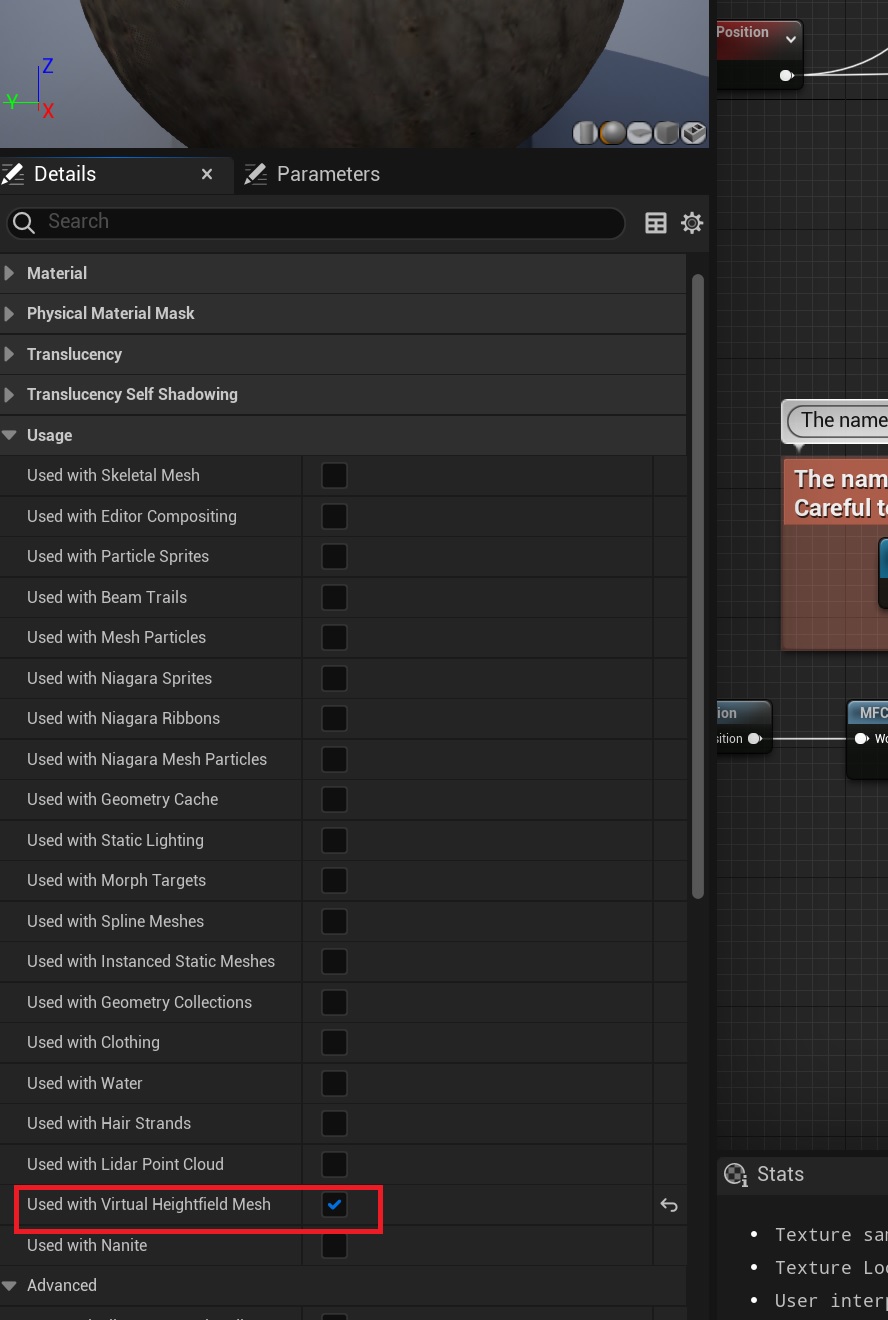Reset Virtual Heightfield Mesh to default
888x1320 pixels.
pyautogui.click(x=669, y=1205)
